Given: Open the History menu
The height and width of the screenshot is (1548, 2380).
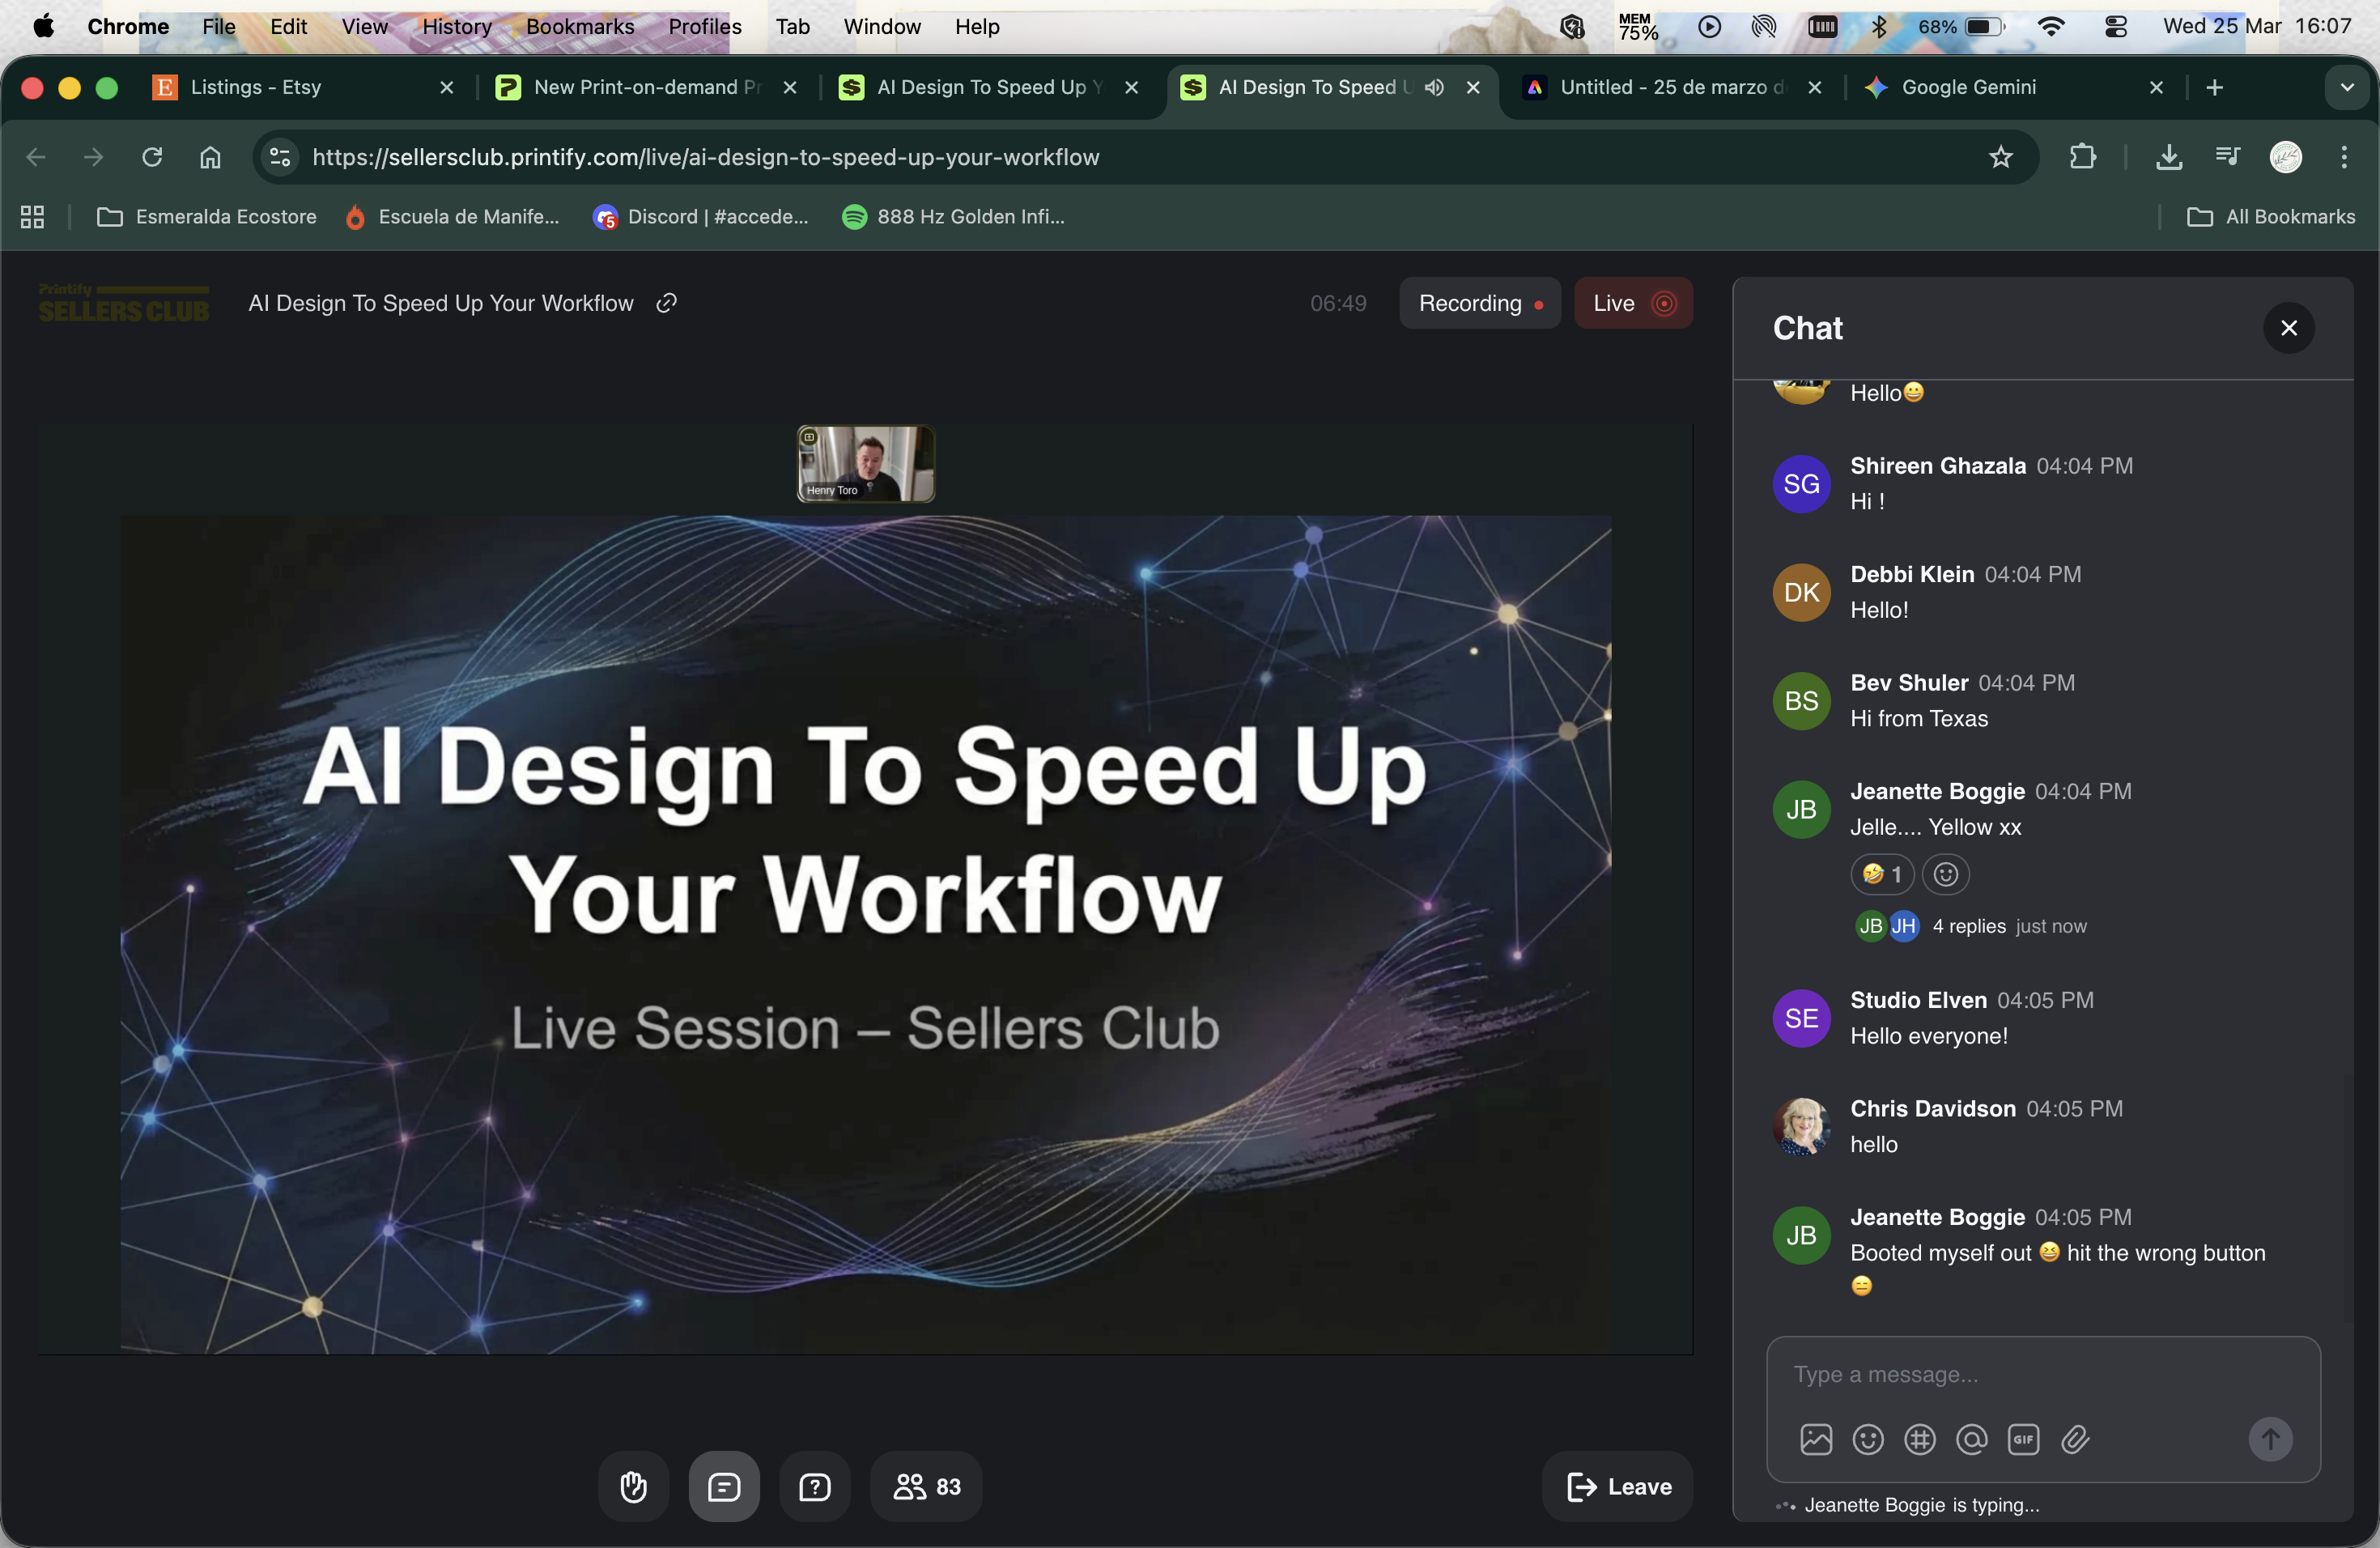Looking at the screenshot, I should [456, 26].
